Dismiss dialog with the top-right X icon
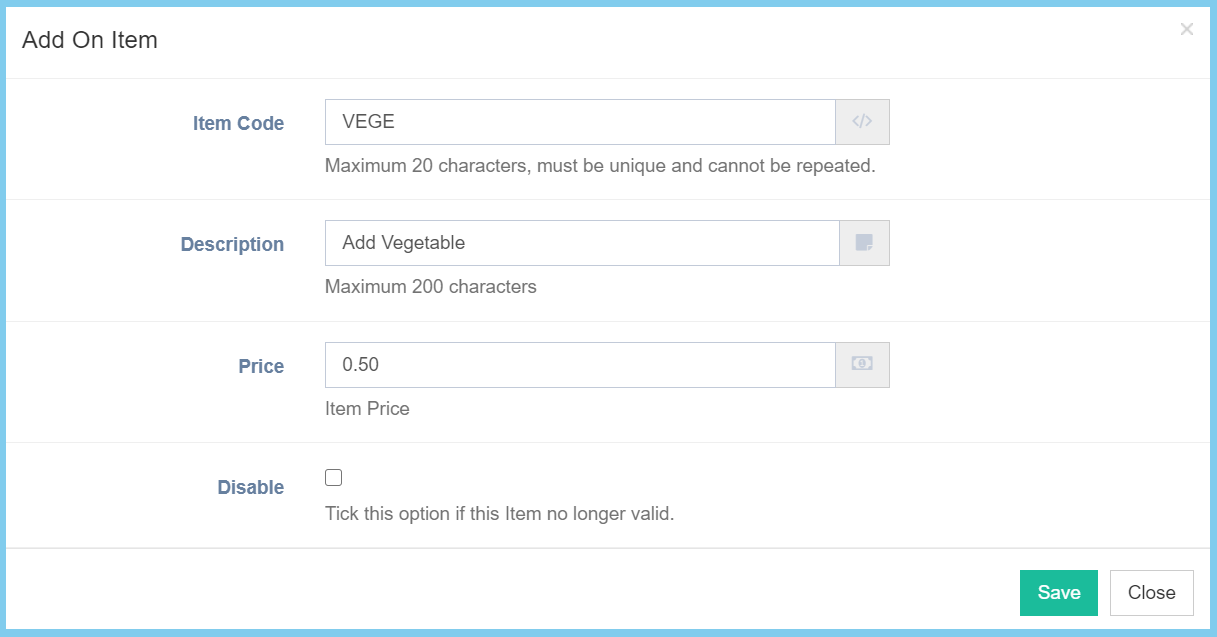The height and width of the screenshot is (637, 1217). pyautogui.click(x=1186, y=30)
